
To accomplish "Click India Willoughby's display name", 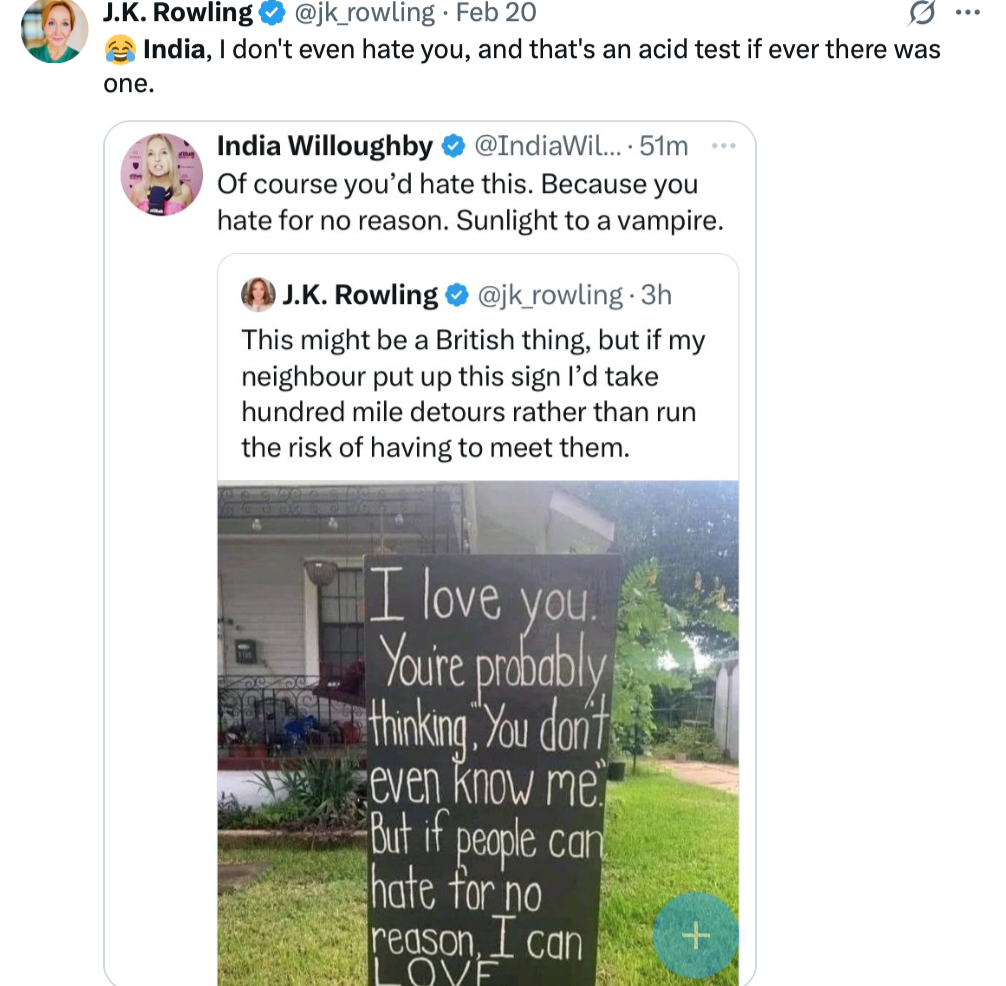I will point(325,146).
